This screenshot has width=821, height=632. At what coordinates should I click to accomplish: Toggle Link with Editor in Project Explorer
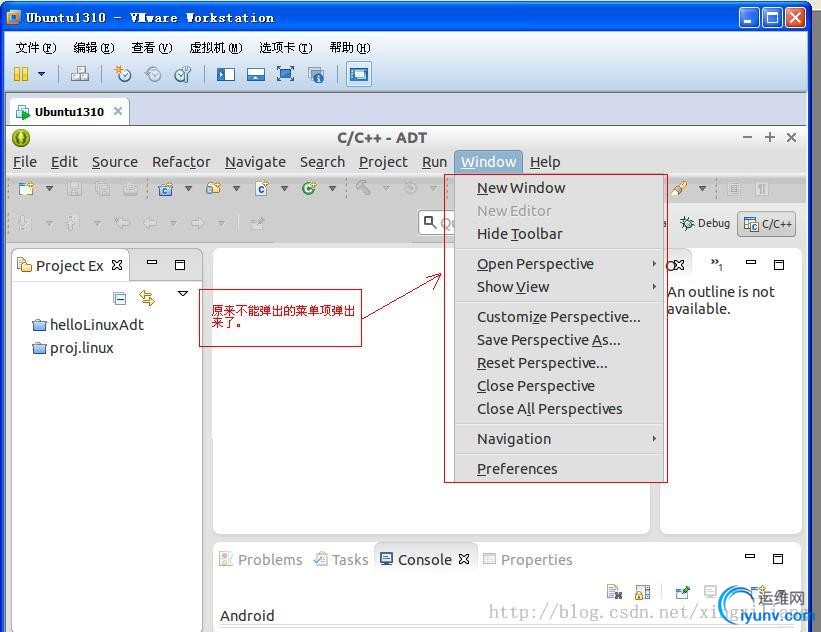147,298
